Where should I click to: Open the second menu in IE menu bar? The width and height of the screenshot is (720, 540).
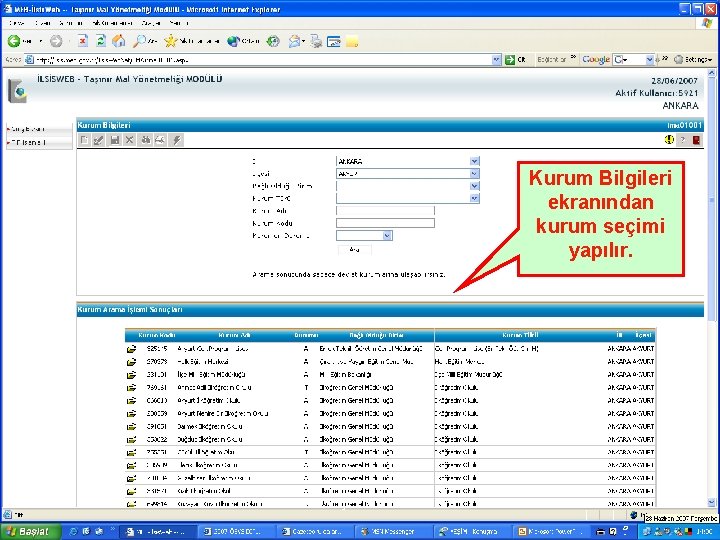pyautogui.click(x=43, y=22)
